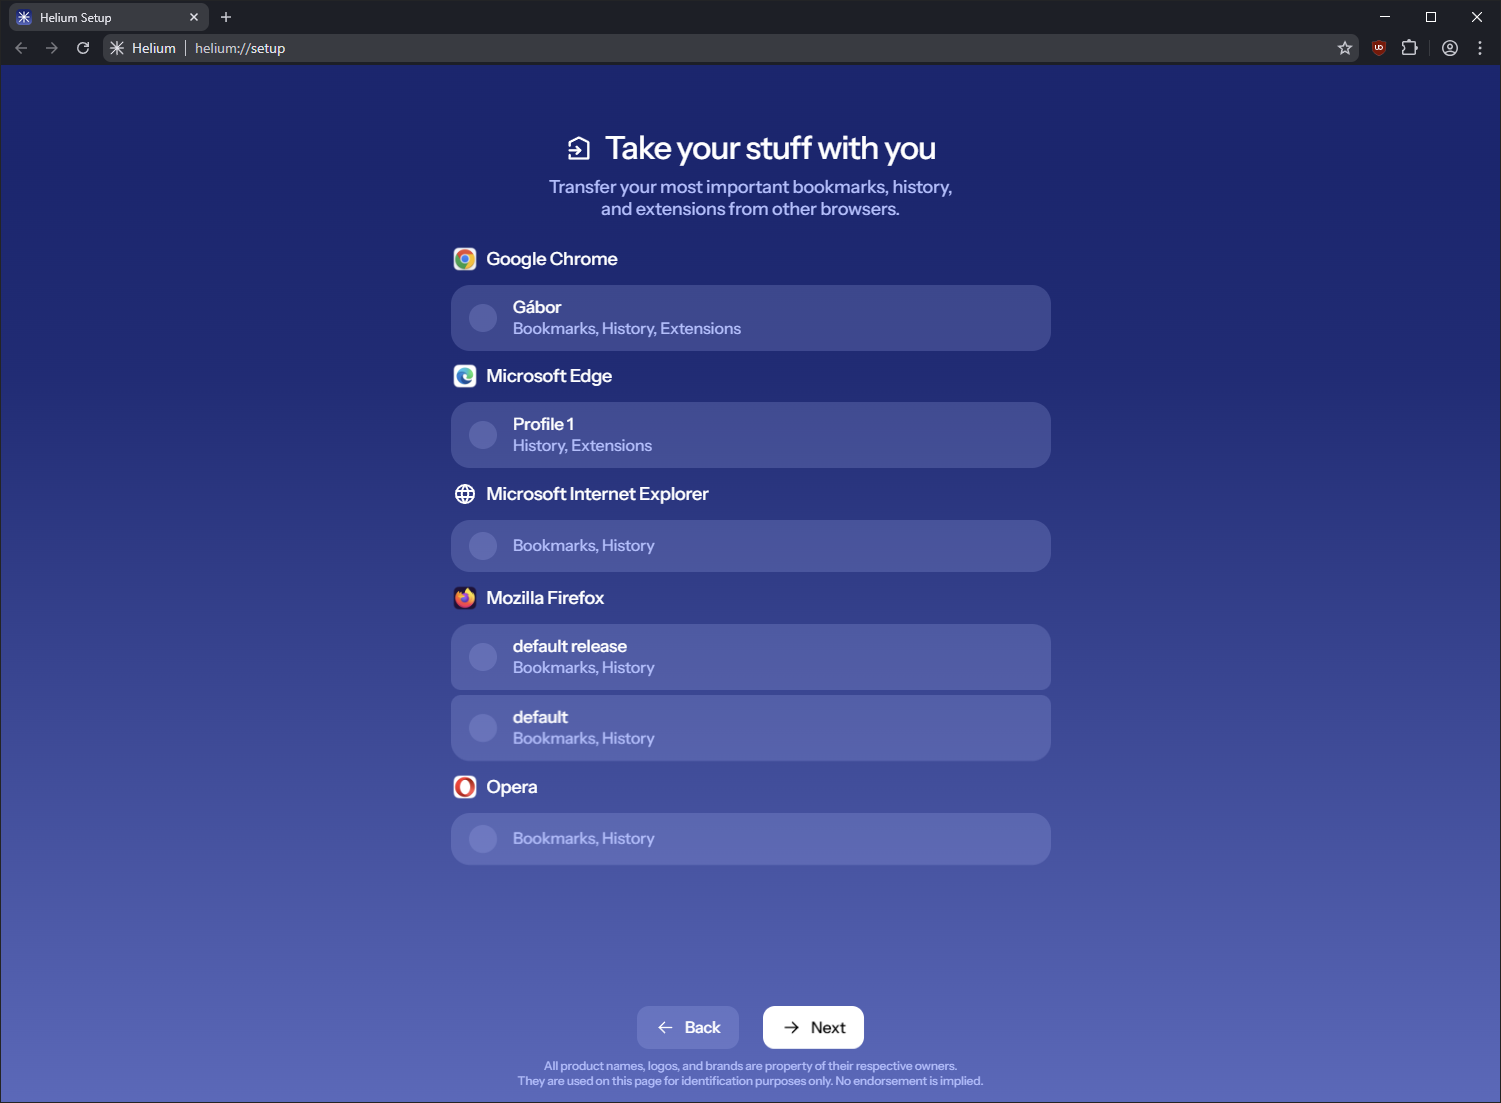This screenshot has height=1103, width=1501.
Task: Select the Firefox default profile row
Action: (x=750, y=727)
